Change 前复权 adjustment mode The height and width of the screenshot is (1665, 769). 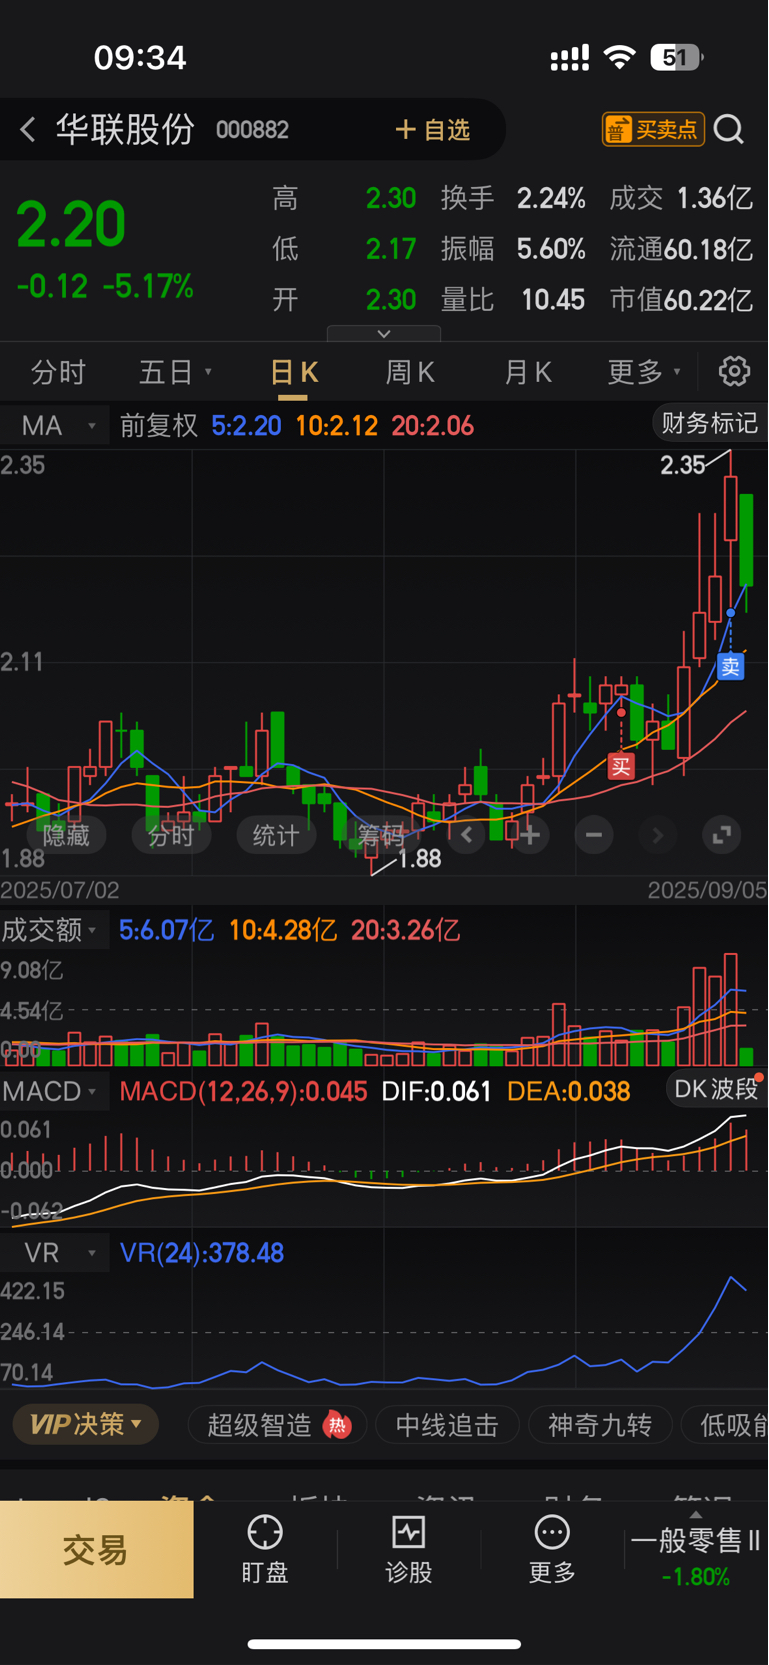pos(159,426)
